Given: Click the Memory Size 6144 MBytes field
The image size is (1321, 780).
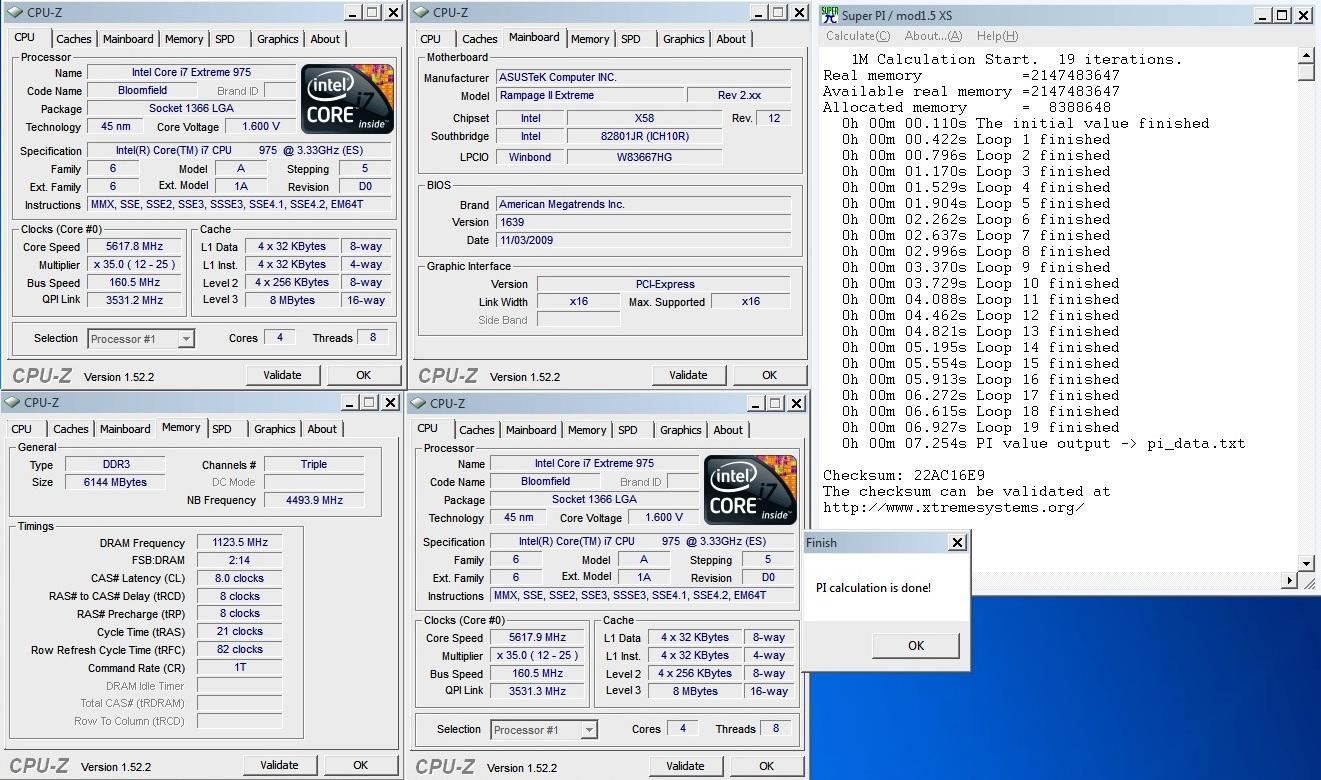Looking at the screenshot, I should 115,482.
